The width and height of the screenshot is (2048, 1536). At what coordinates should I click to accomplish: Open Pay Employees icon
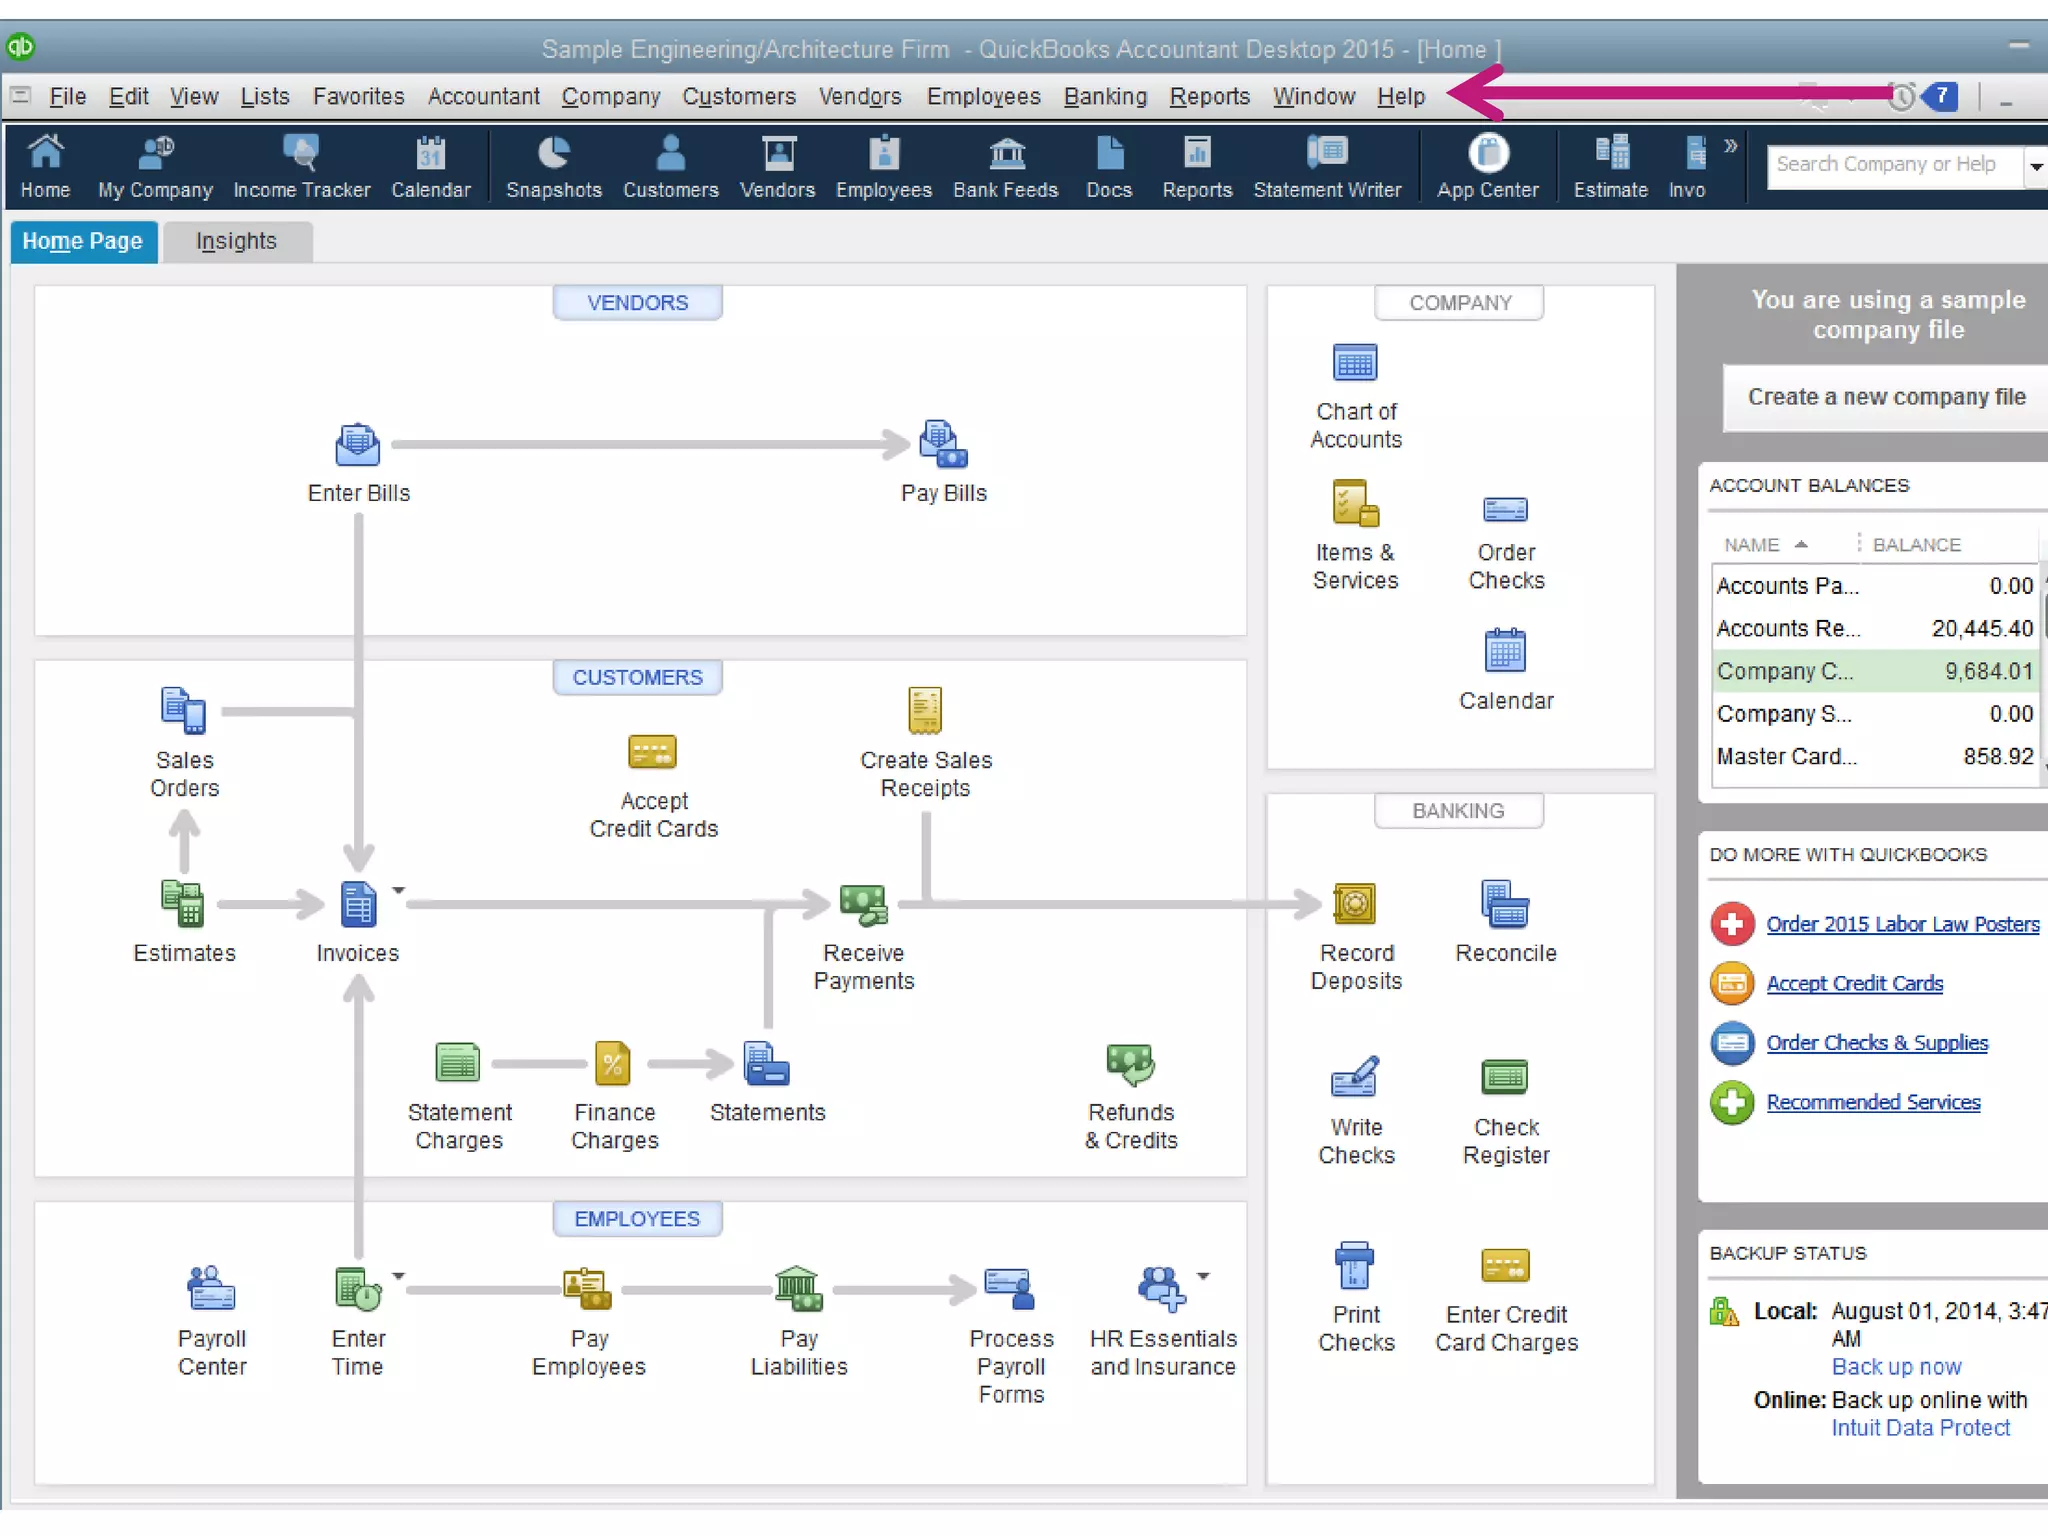pyautogui.click(x=588, y=1290)
